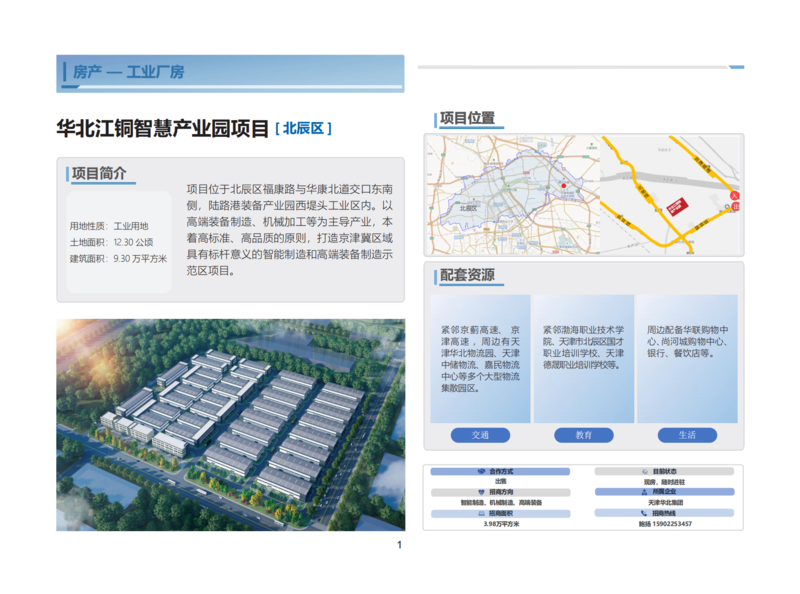Select the 目前状态 label bar
The image size is (800, 594).
(x=664, y=472)
